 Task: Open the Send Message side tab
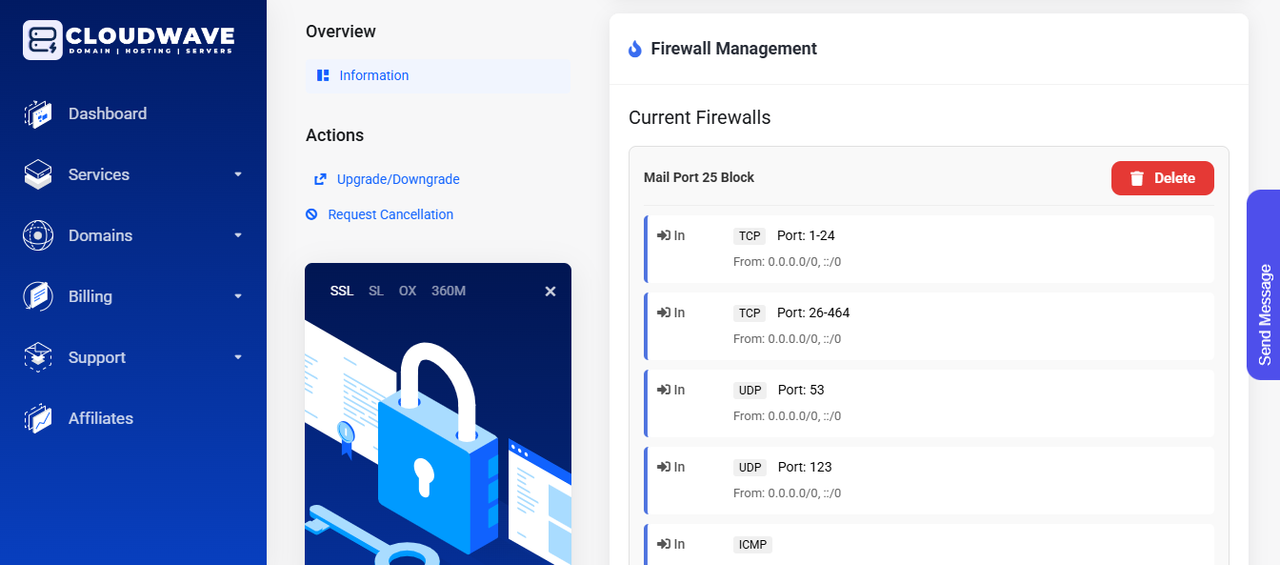click(x=1263, y=285)
